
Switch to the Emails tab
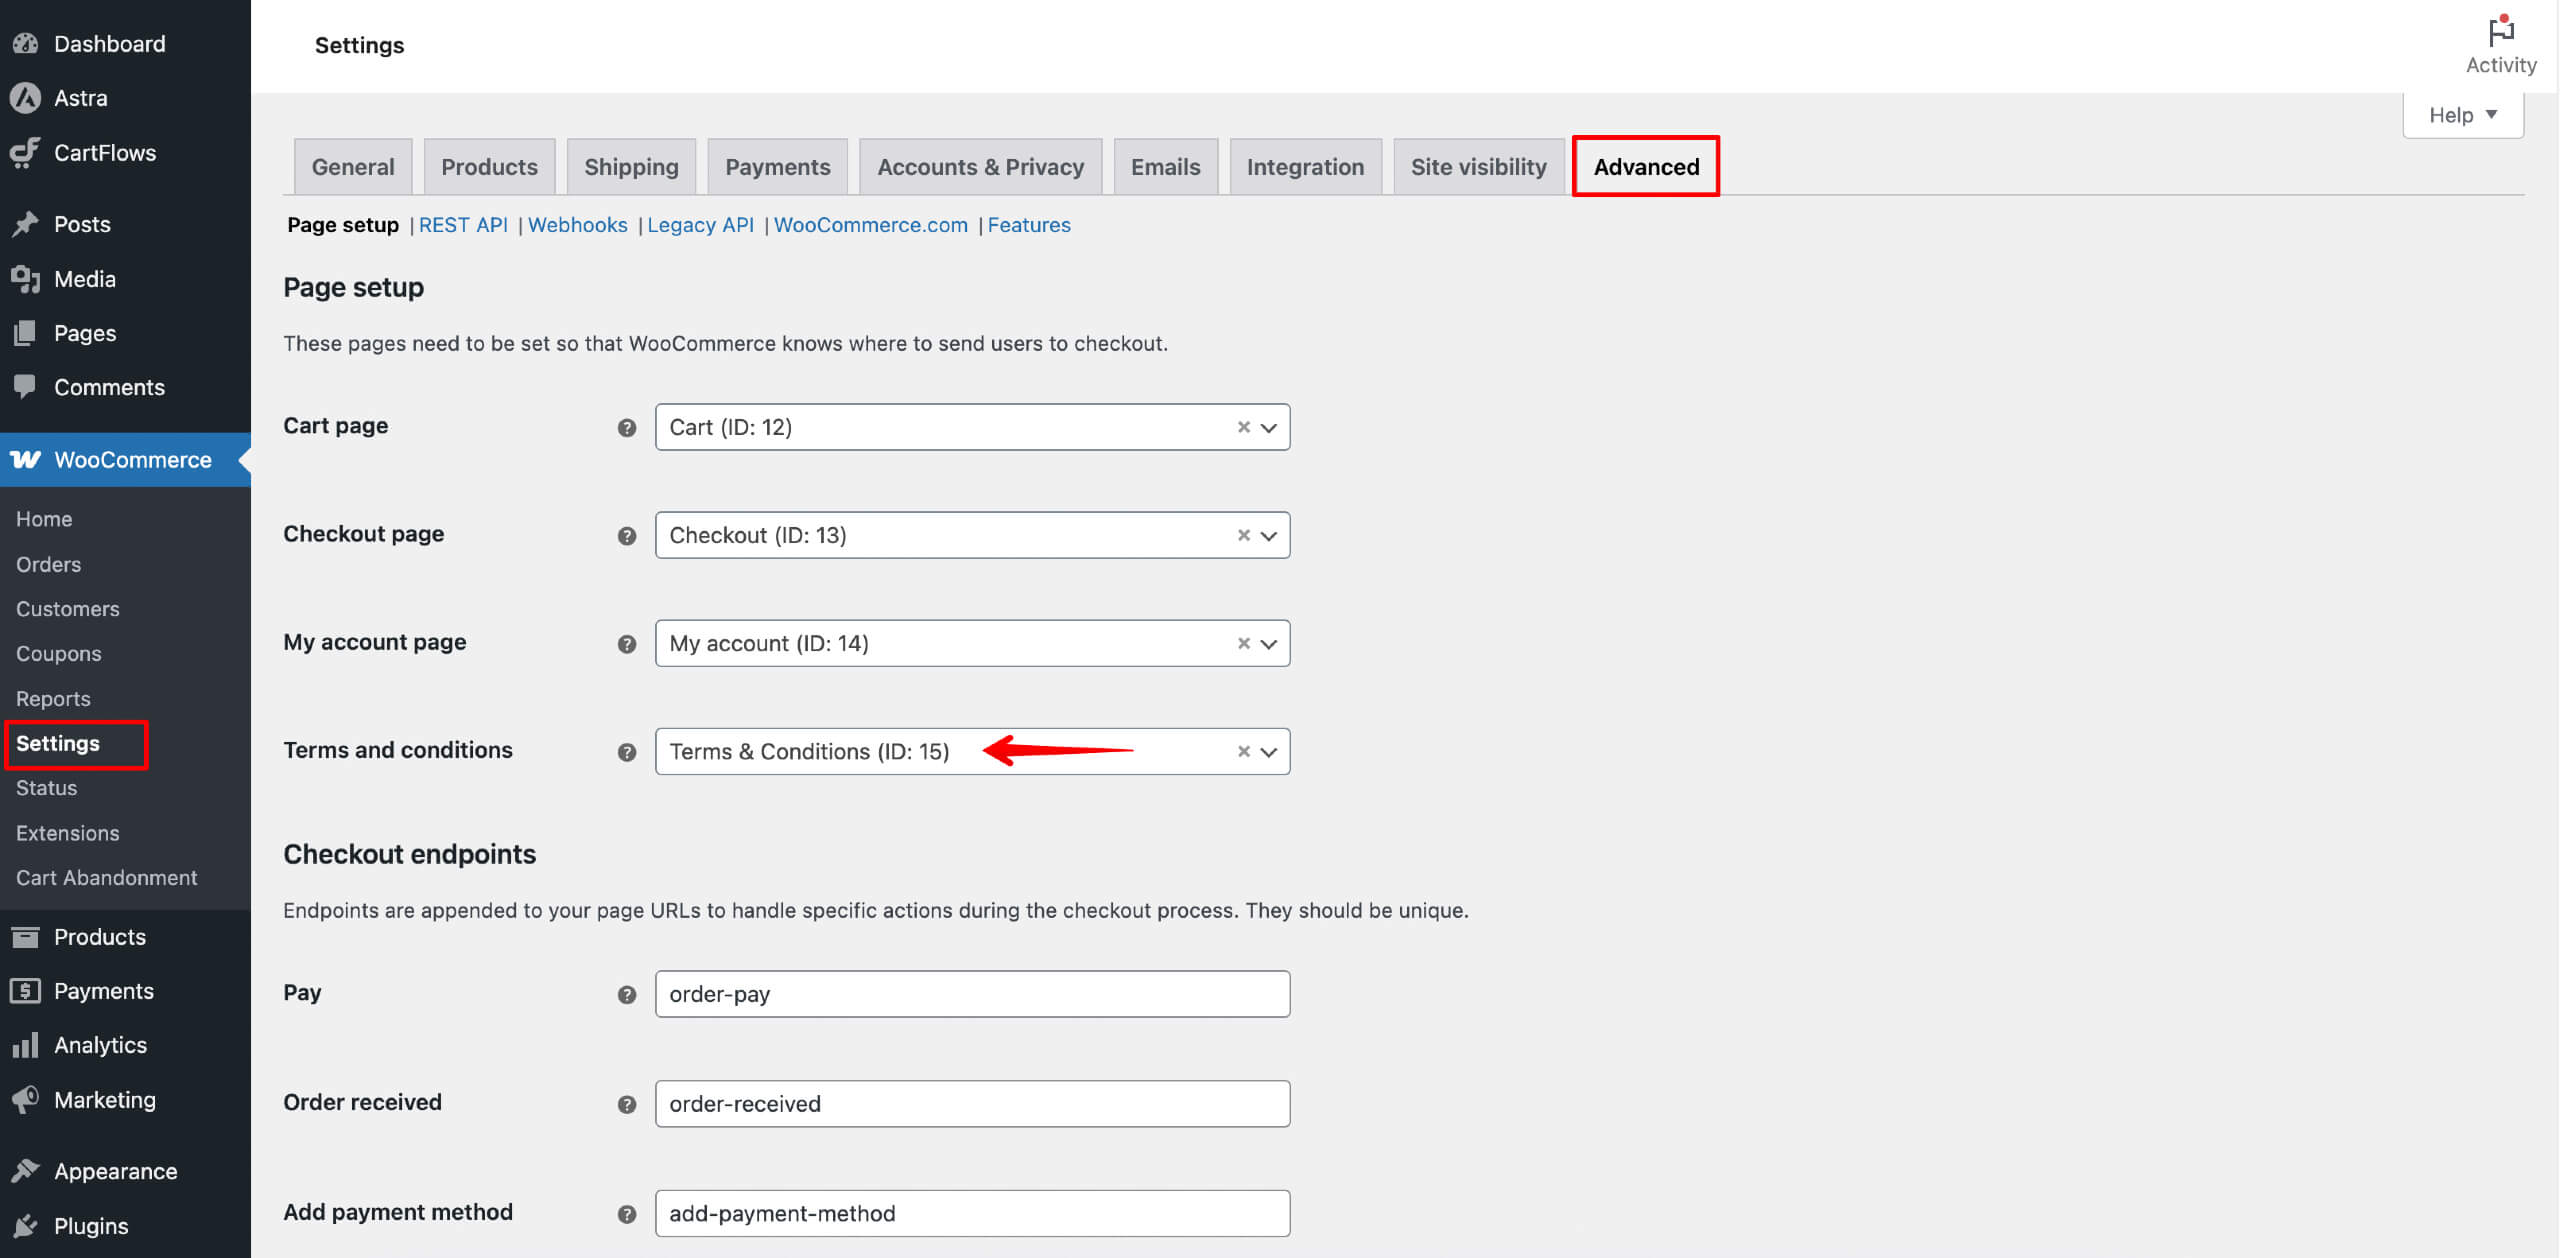[x=1166, y=167]
